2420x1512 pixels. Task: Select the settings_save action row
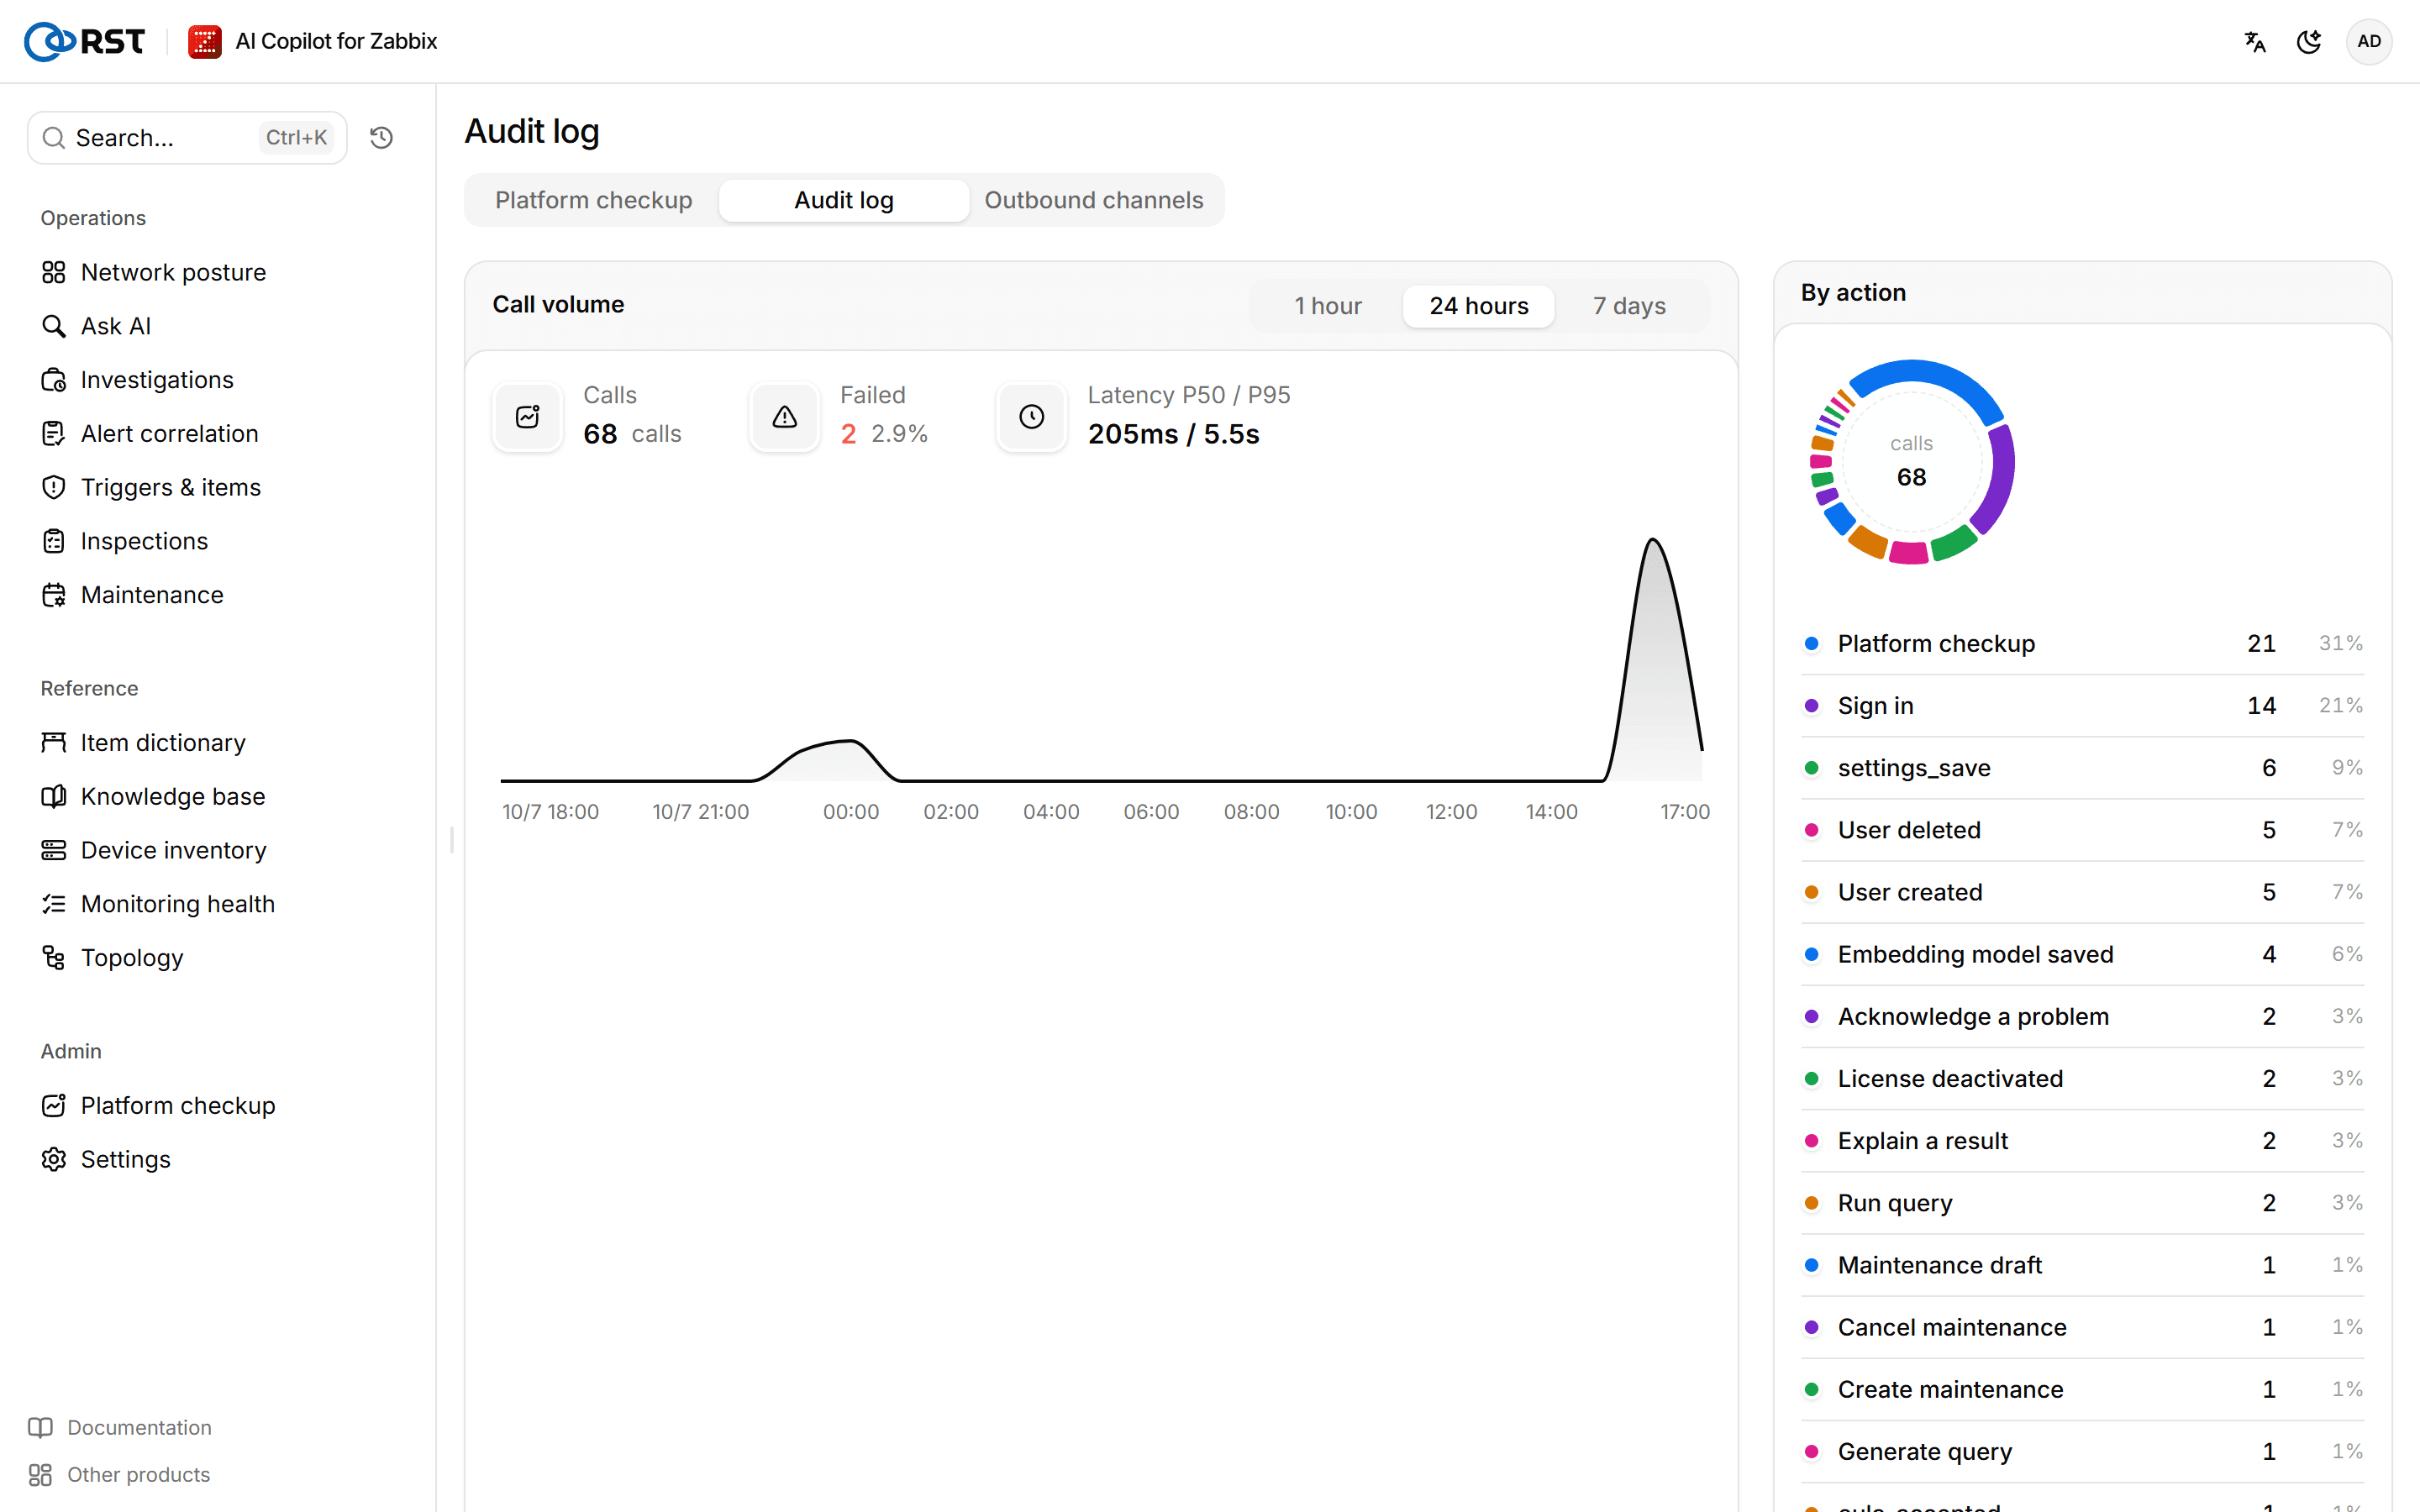tap(2083, 768)
